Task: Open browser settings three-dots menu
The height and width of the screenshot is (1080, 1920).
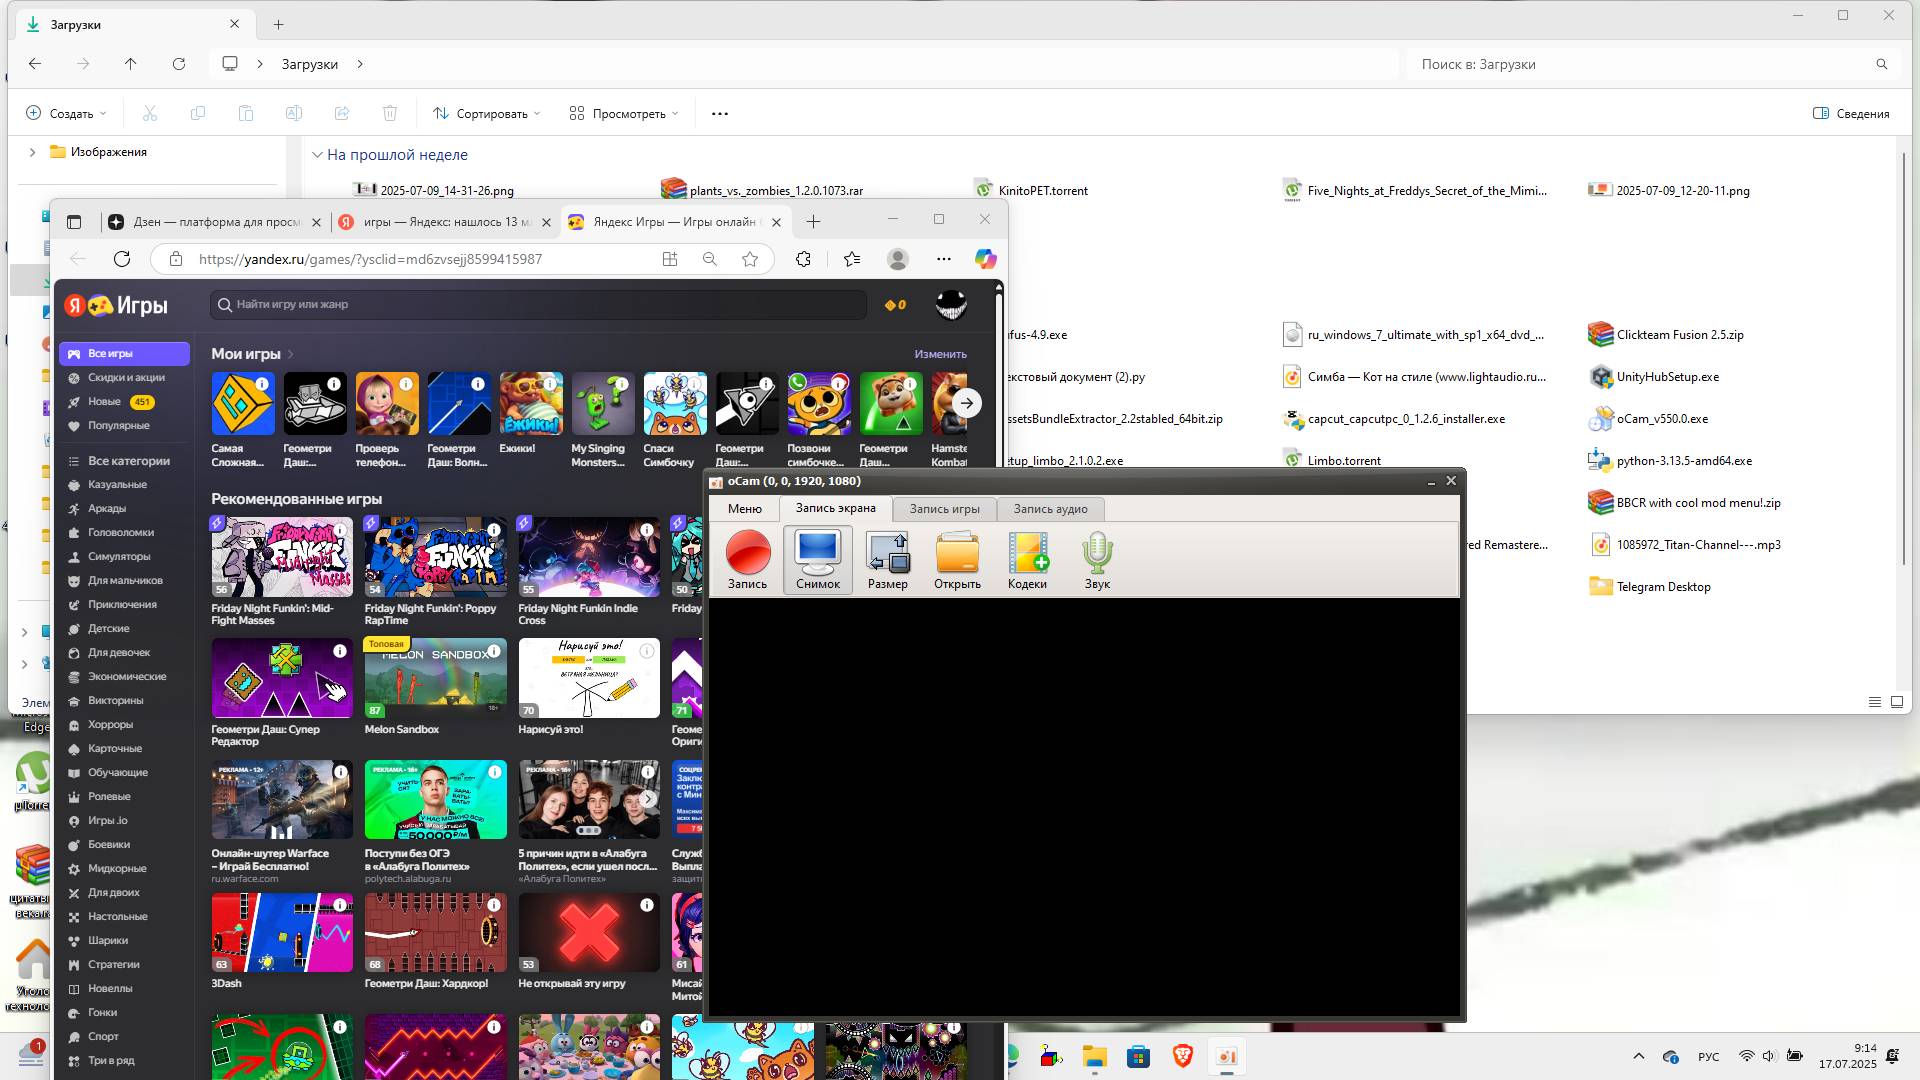Action: pos(944,259)
